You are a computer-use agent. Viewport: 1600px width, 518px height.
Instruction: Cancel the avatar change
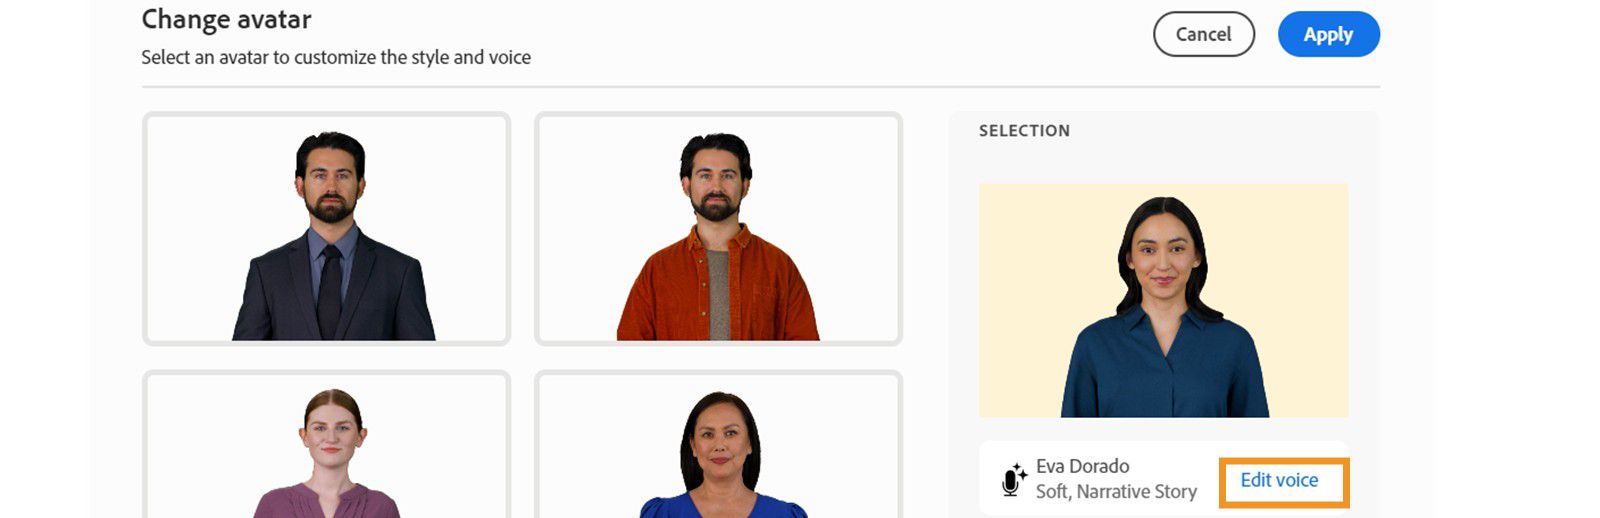(1203, 34)
